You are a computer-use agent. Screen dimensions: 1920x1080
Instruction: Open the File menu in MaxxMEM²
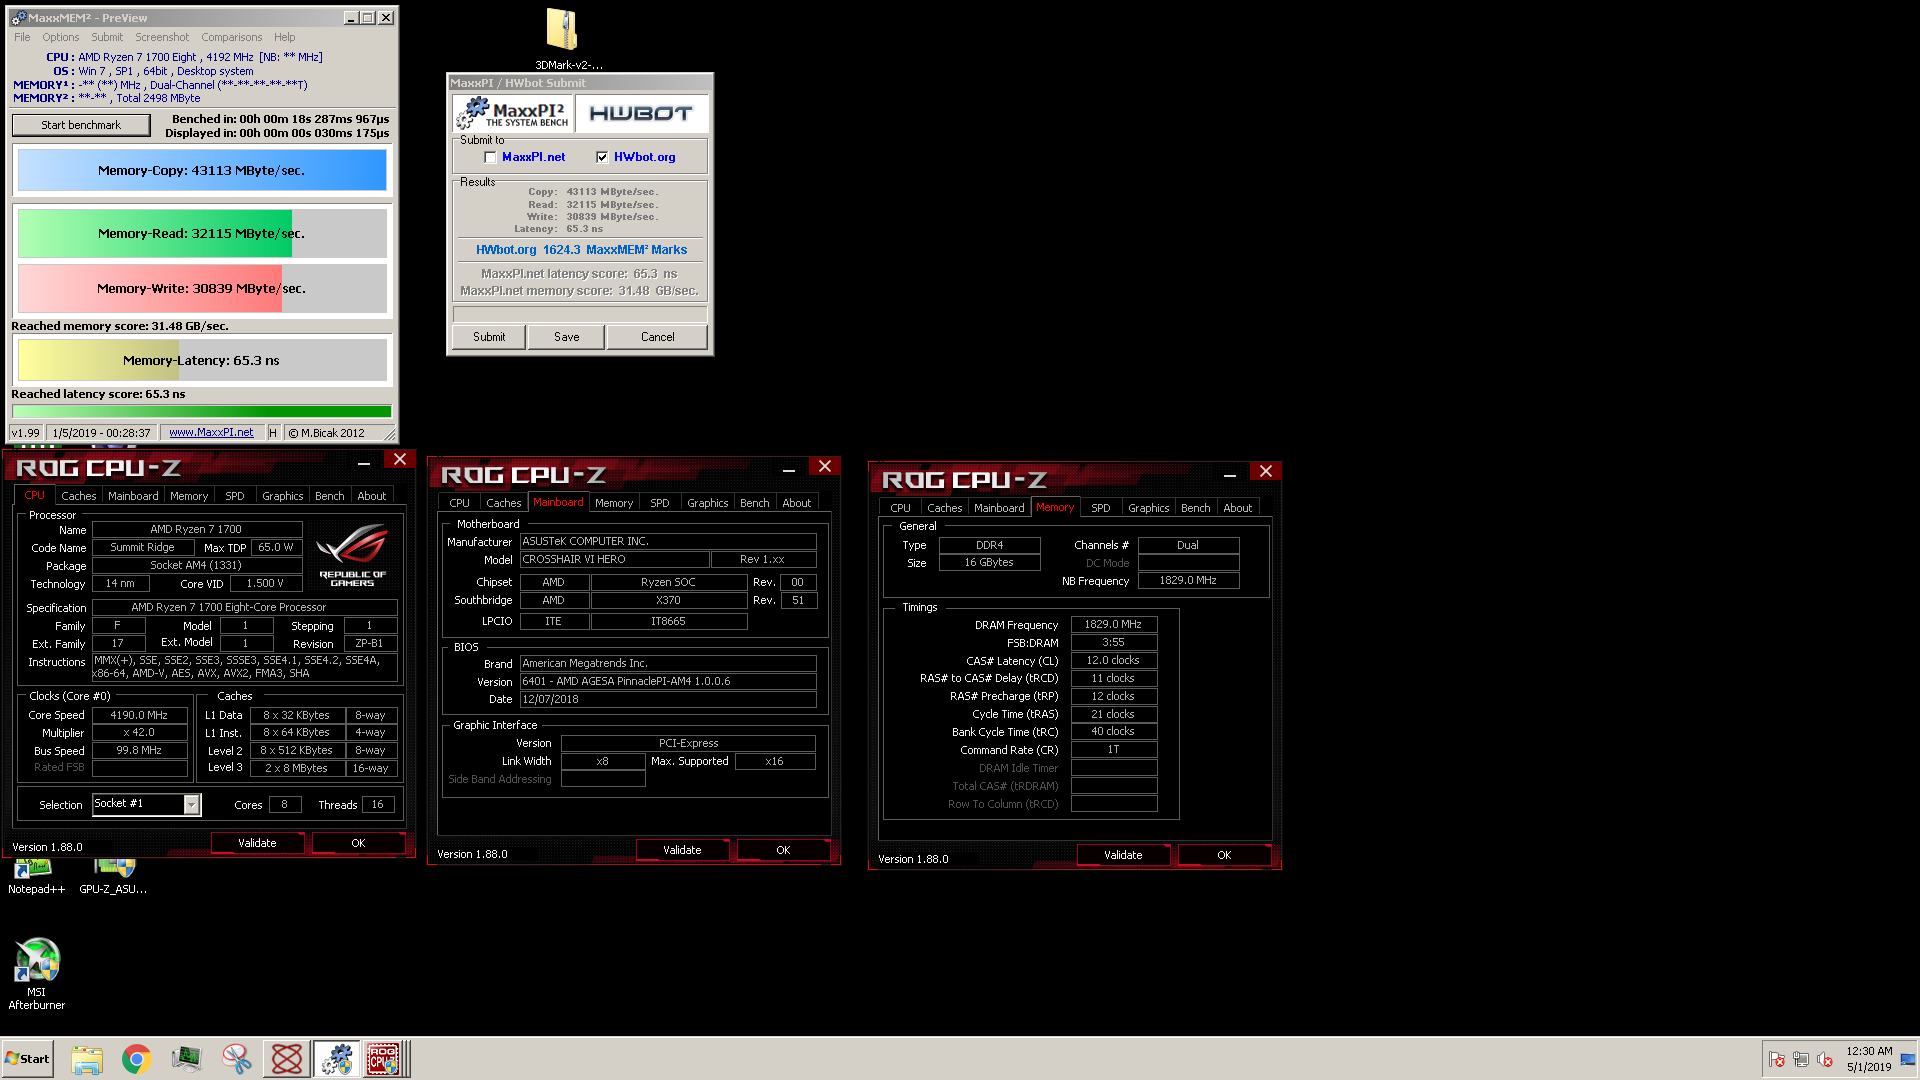tap(22, 37)
